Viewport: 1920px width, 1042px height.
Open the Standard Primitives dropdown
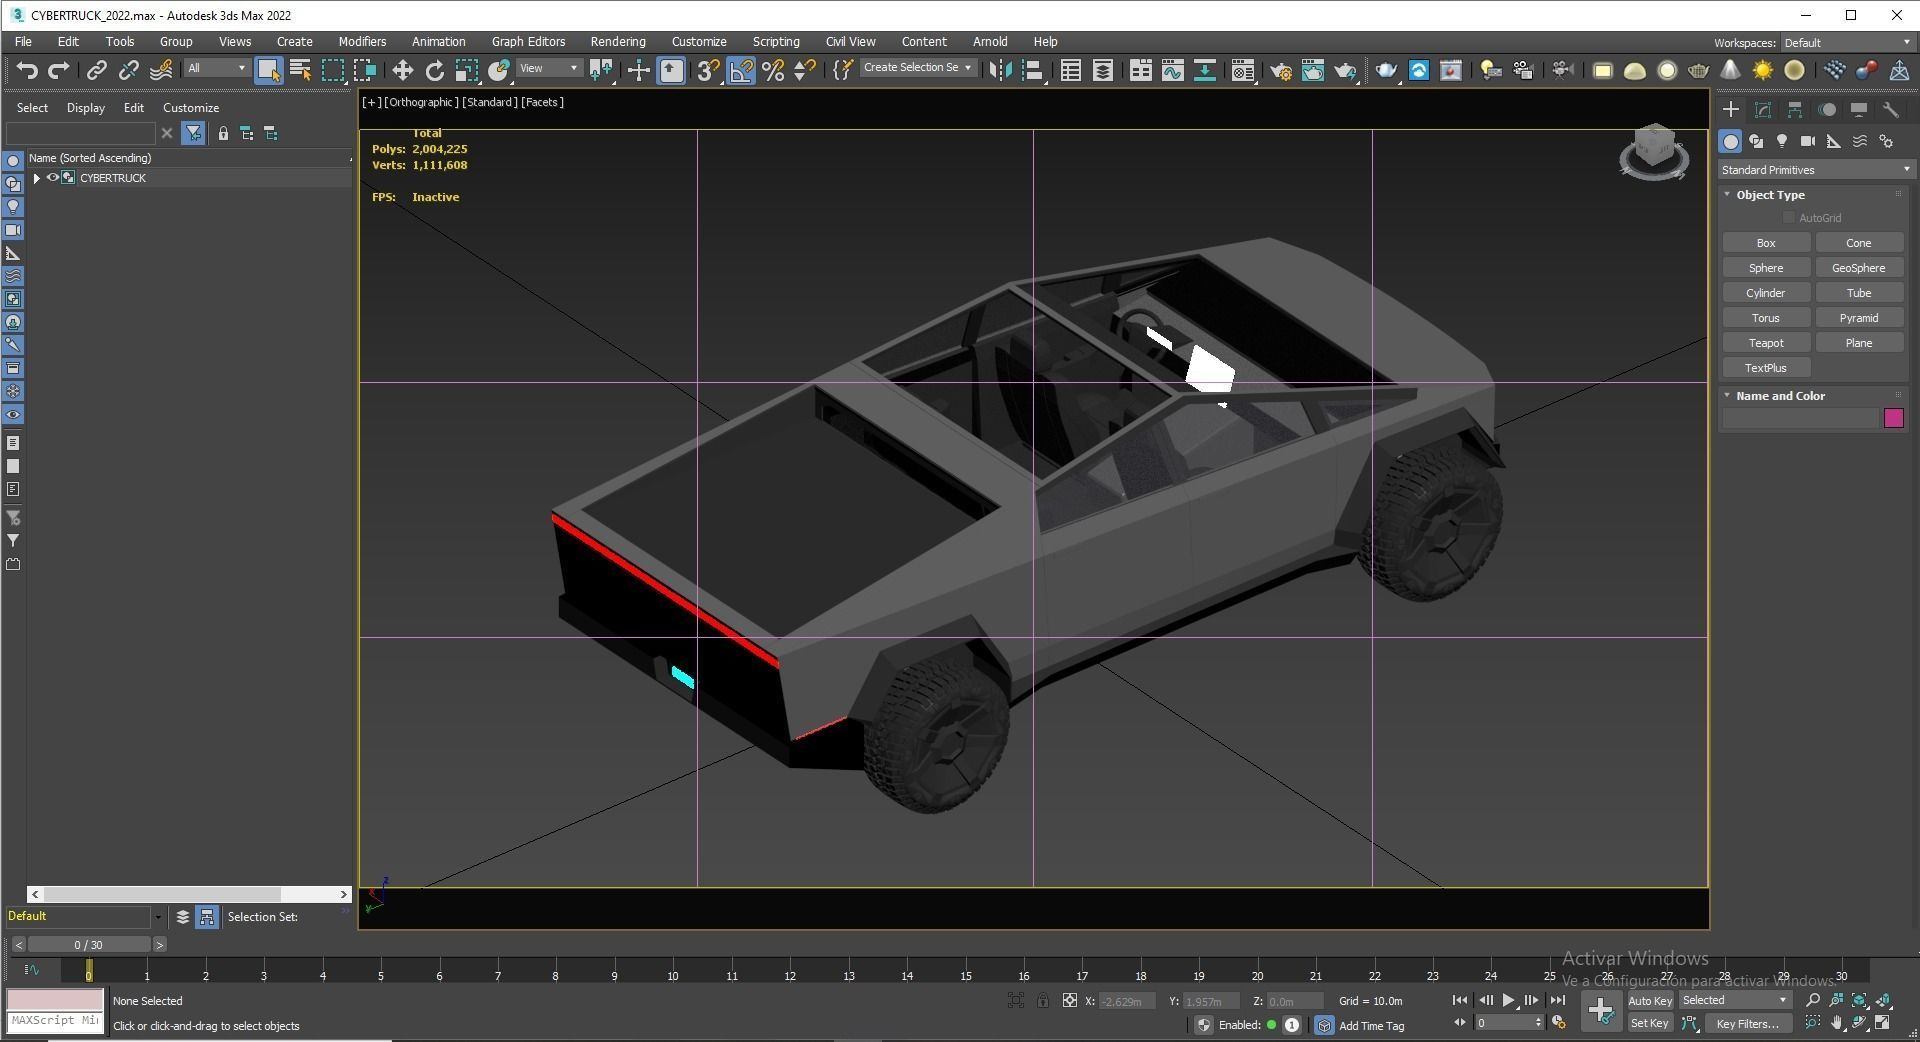point(1814,170)
